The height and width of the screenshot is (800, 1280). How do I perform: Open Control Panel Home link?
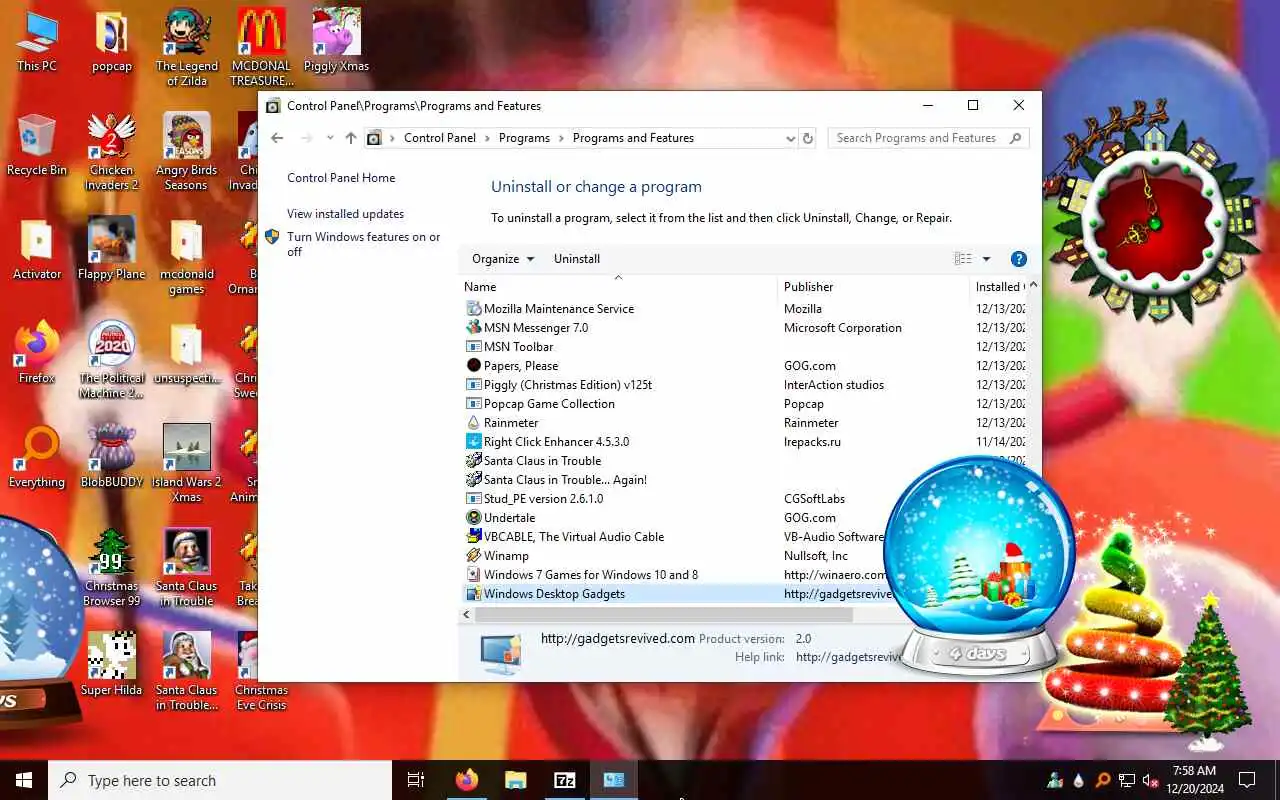341,178
